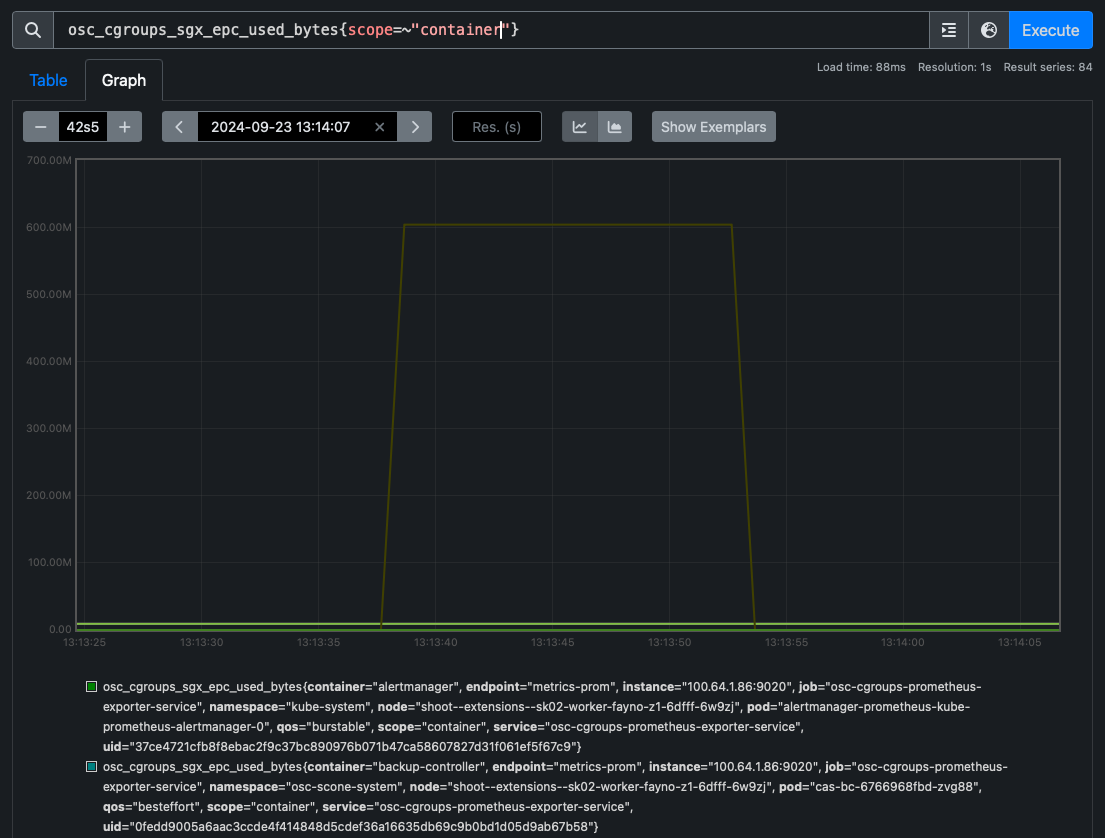Increase the graph range with plus
Viewport: 1105px width, 838px height.
point(125,127)
